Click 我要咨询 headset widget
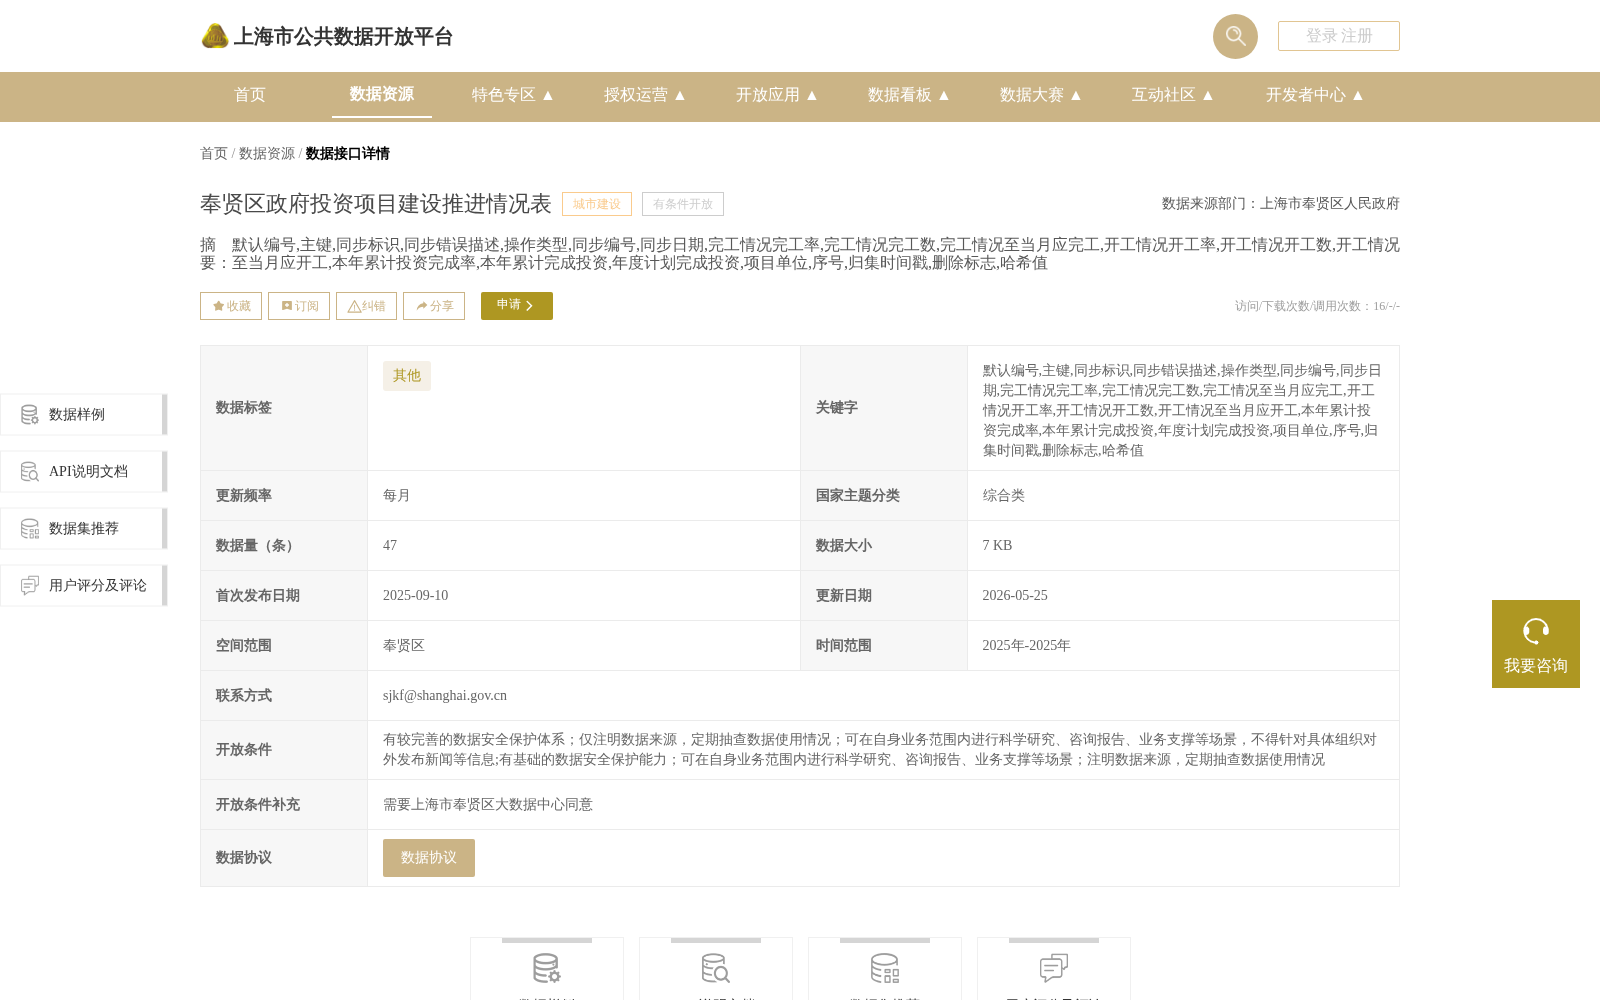The height and width of the screenshot is (1000, 1600). click(x=1536, y=644)
